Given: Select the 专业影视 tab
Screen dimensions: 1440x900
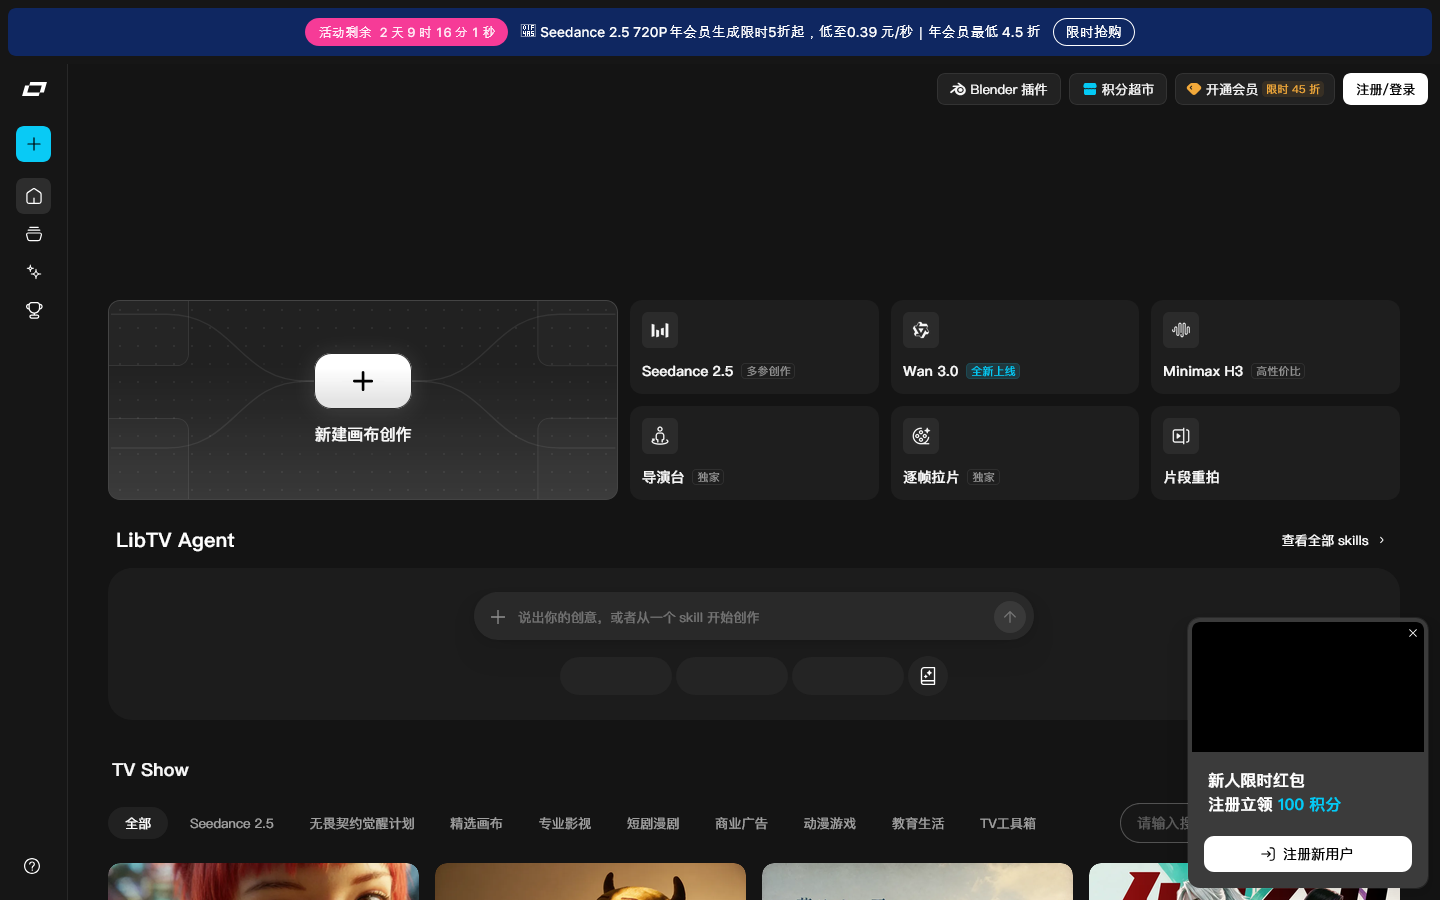Looking at the screenshot, I should [x=565, y=823].
